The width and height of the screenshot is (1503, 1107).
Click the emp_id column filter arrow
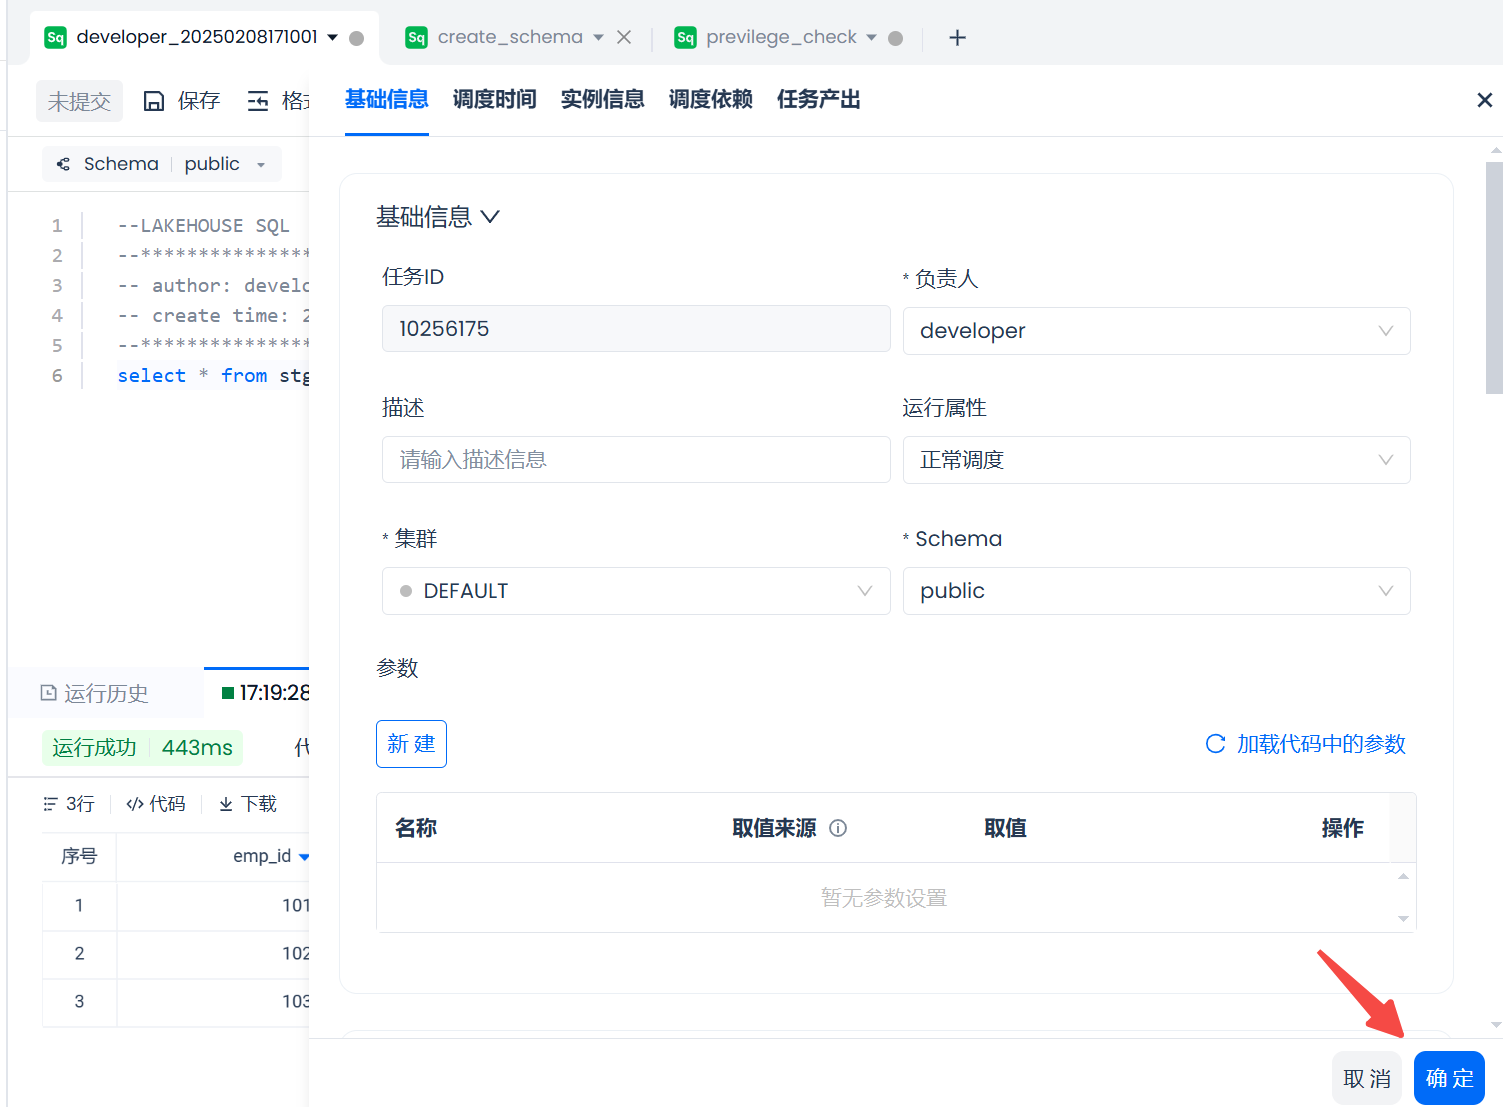[304, 857]
